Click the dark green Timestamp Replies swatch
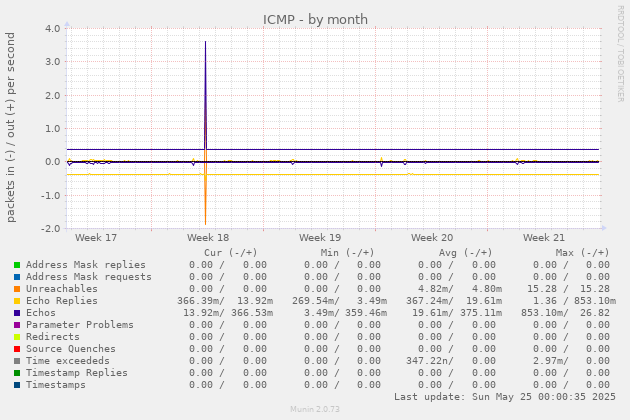The height and width of the screenshot is (420, 630). pyautogui.click(x=17, y=373)
